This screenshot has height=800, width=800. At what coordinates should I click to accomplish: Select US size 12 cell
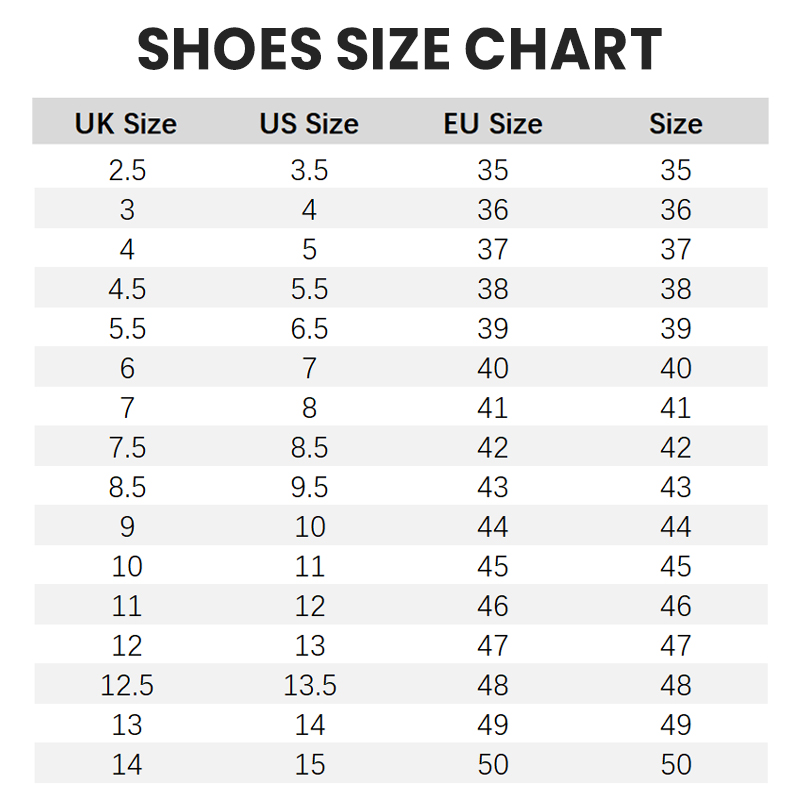pyautogui.click(x=310, y=606)
